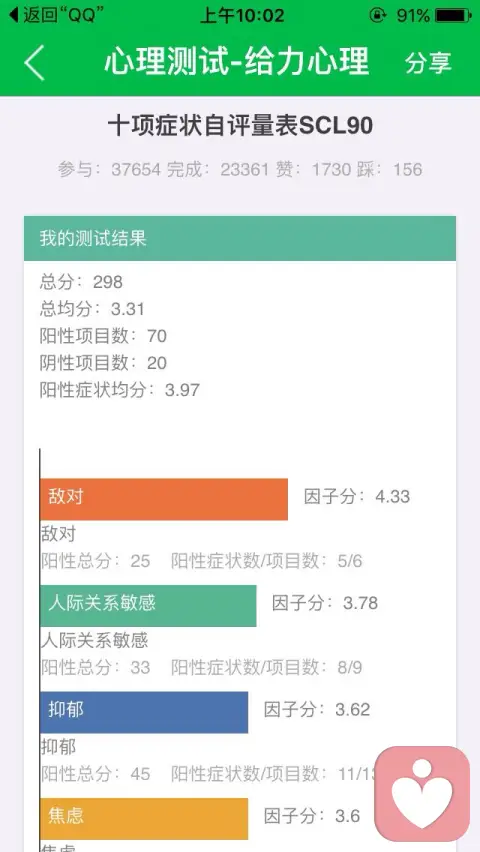Viewport: 480px width, 852px height.
Task: Tap the 阳性症状均分:3.97 line
Action: (120, 390)
